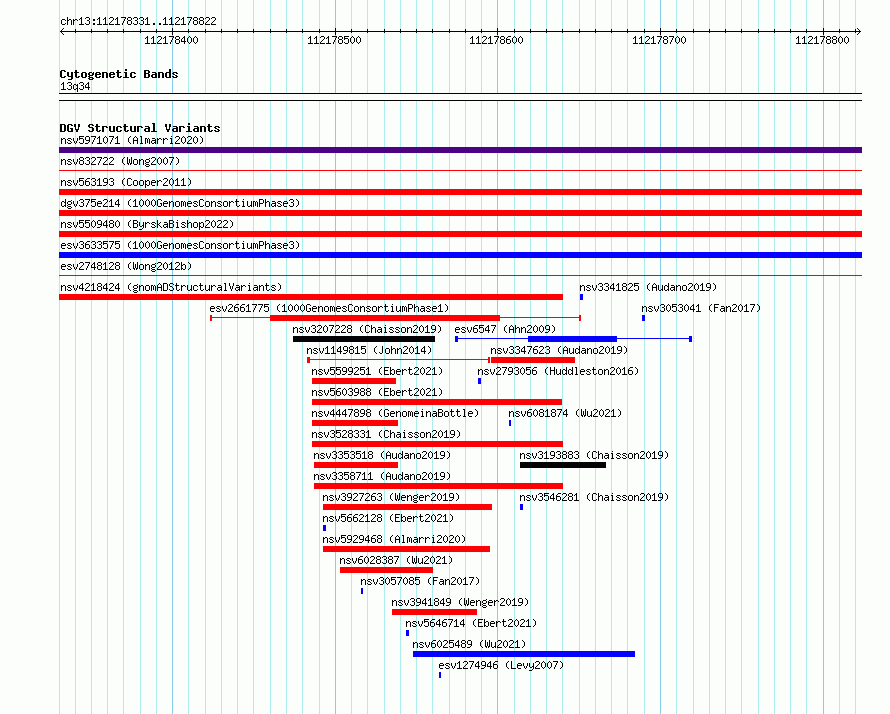
Task: Open esv6547 (Ahn2009) label
Action: point(505,329)
